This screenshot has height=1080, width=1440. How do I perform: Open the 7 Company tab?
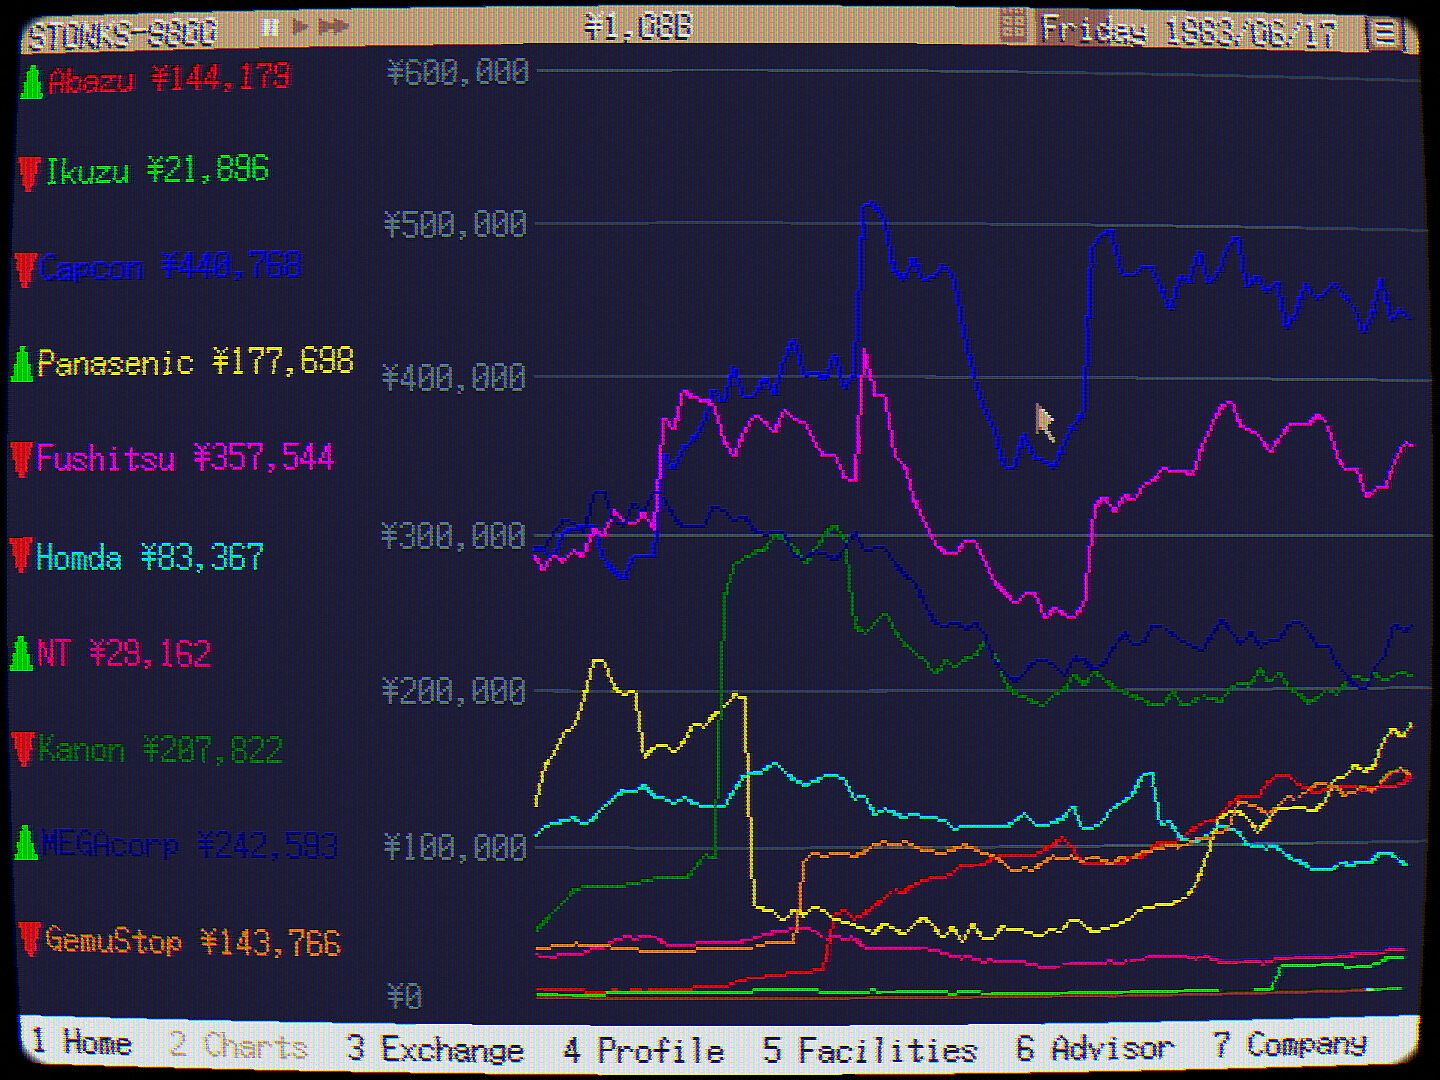[1289, 1045]
